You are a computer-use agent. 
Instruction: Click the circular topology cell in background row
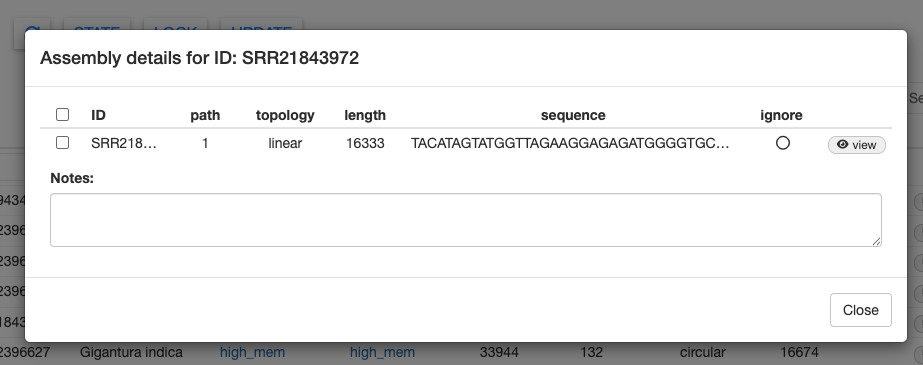click(x=702, y=353)
